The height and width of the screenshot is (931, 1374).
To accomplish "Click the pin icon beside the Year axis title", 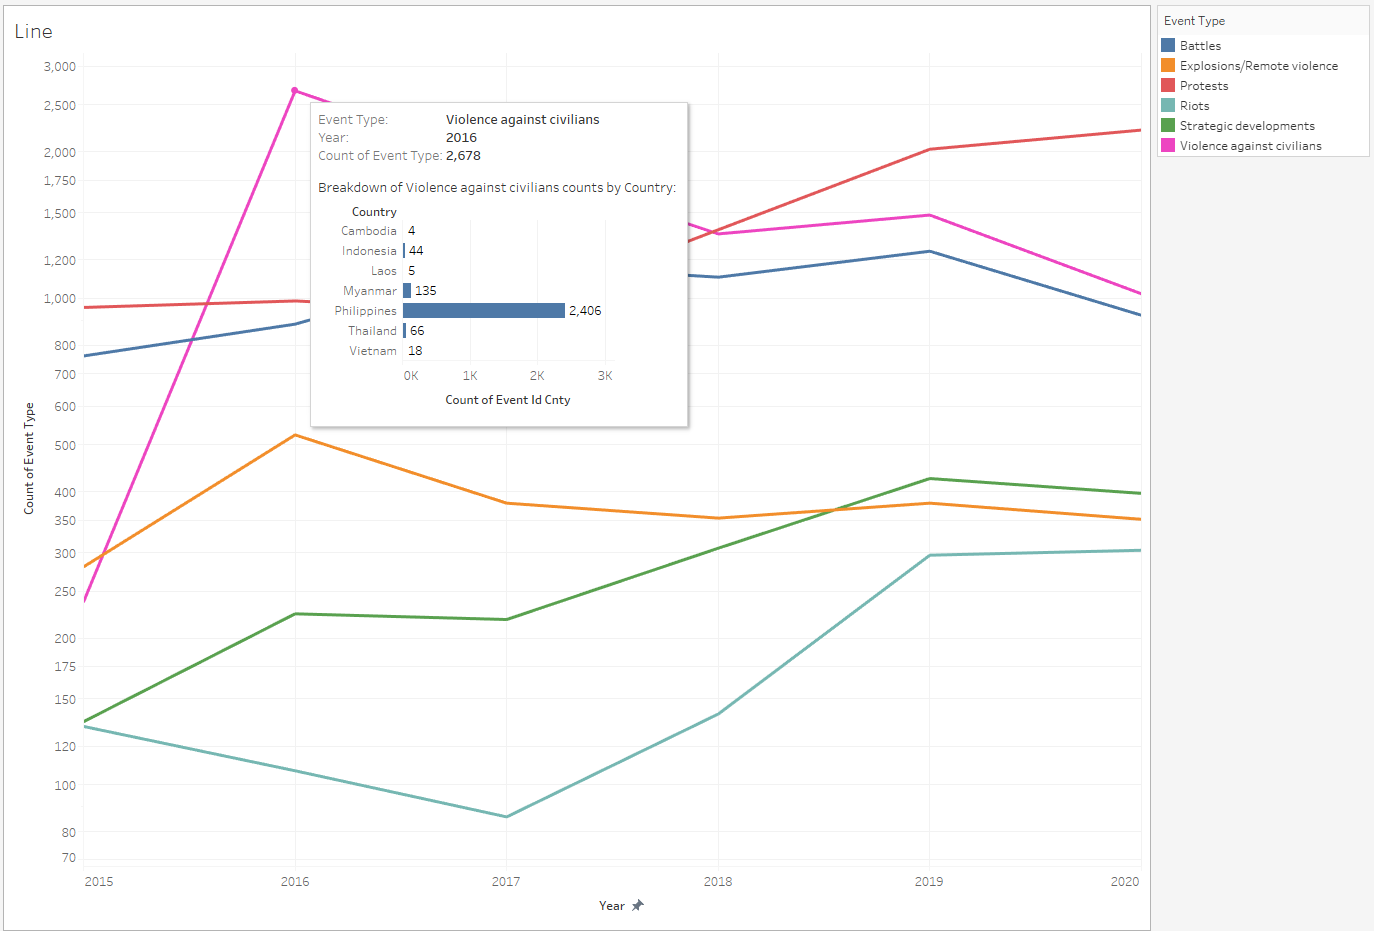I will coord(638,905).
